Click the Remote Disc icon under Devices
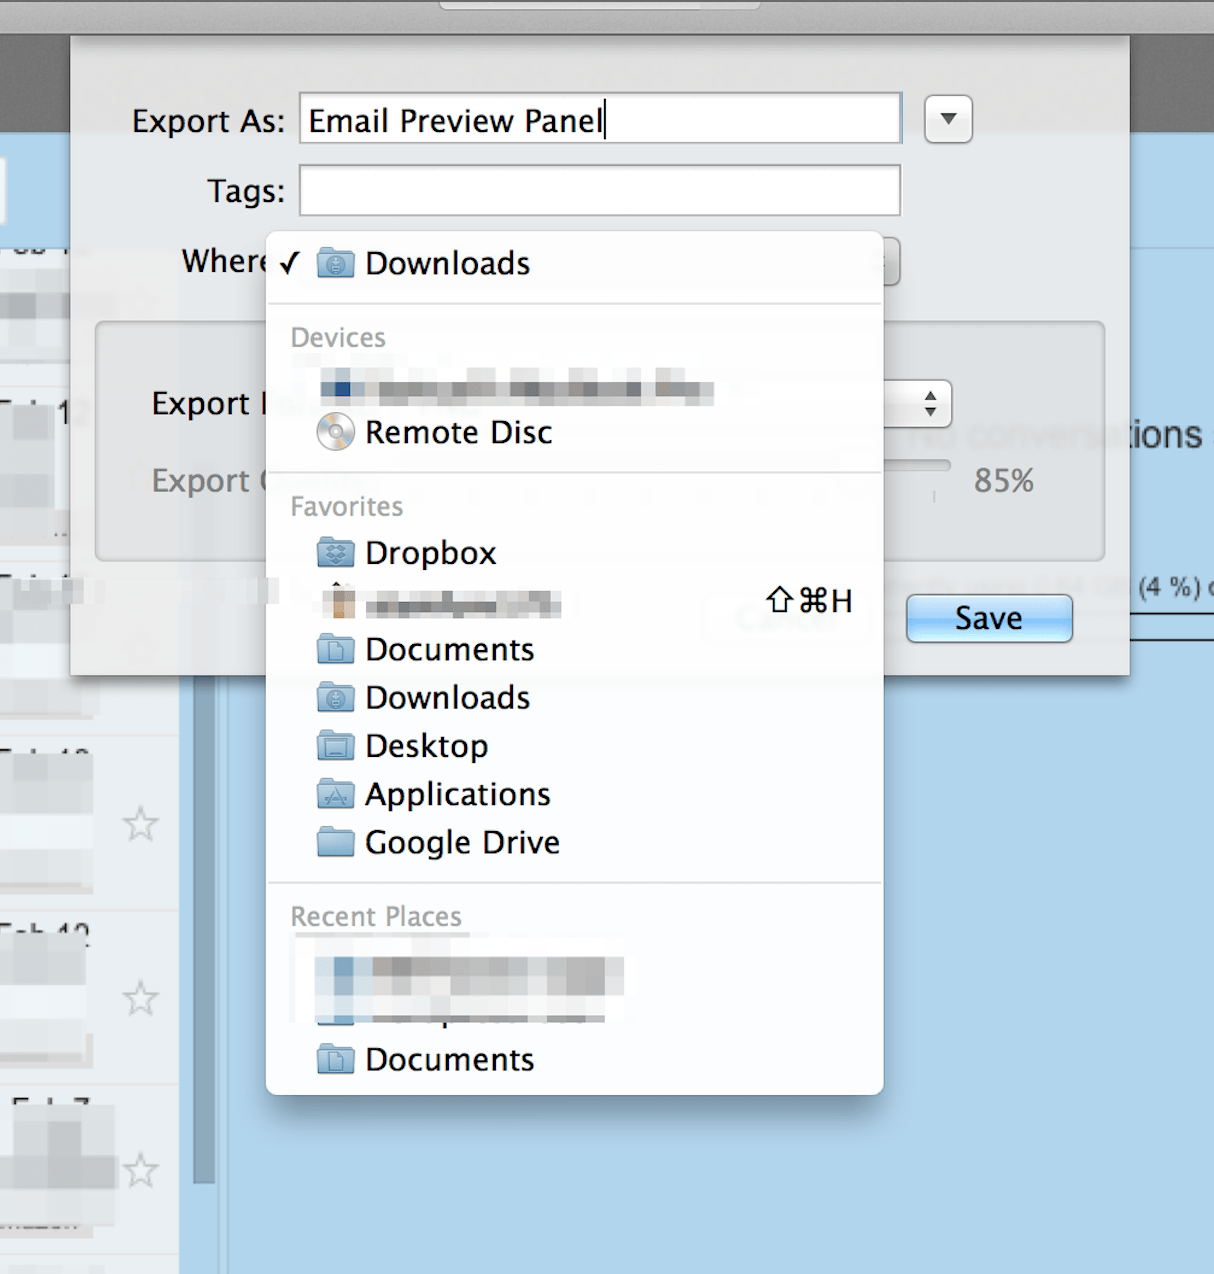The height and width of the screenshot is (1274, 1214). (x=336, y=432)
